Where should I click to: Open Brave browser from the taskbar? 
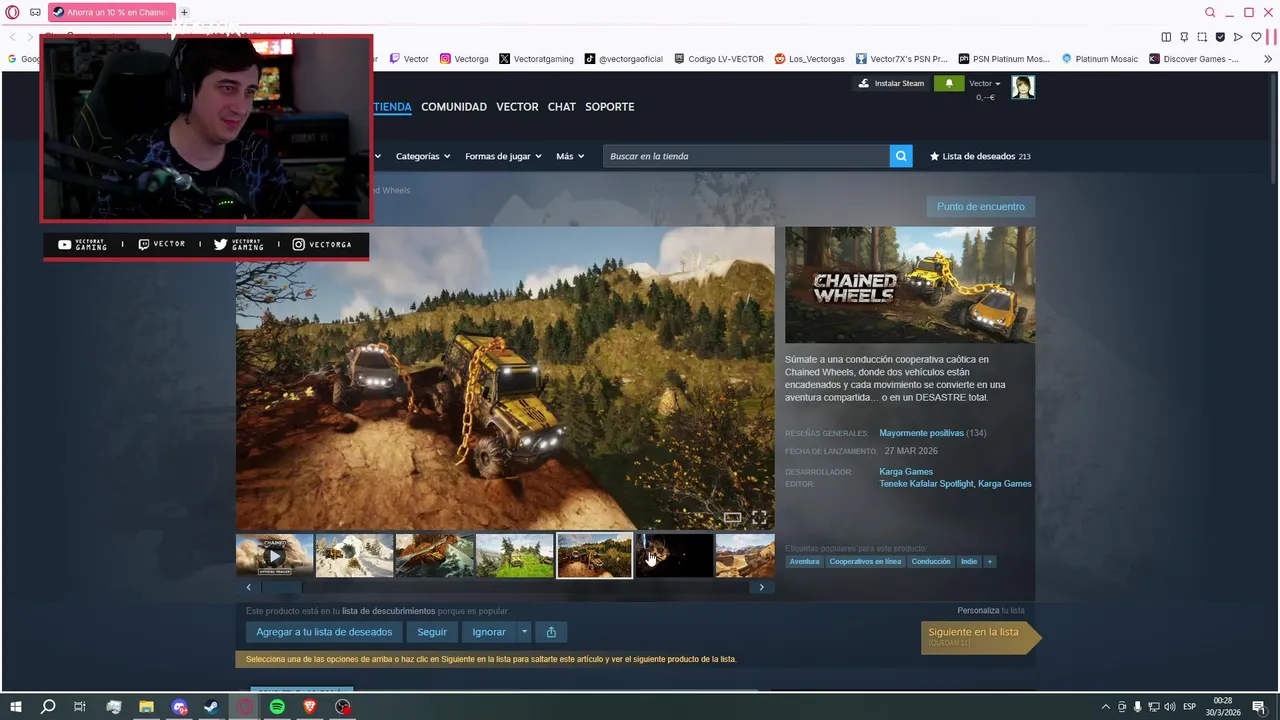[x=310, y=707]
